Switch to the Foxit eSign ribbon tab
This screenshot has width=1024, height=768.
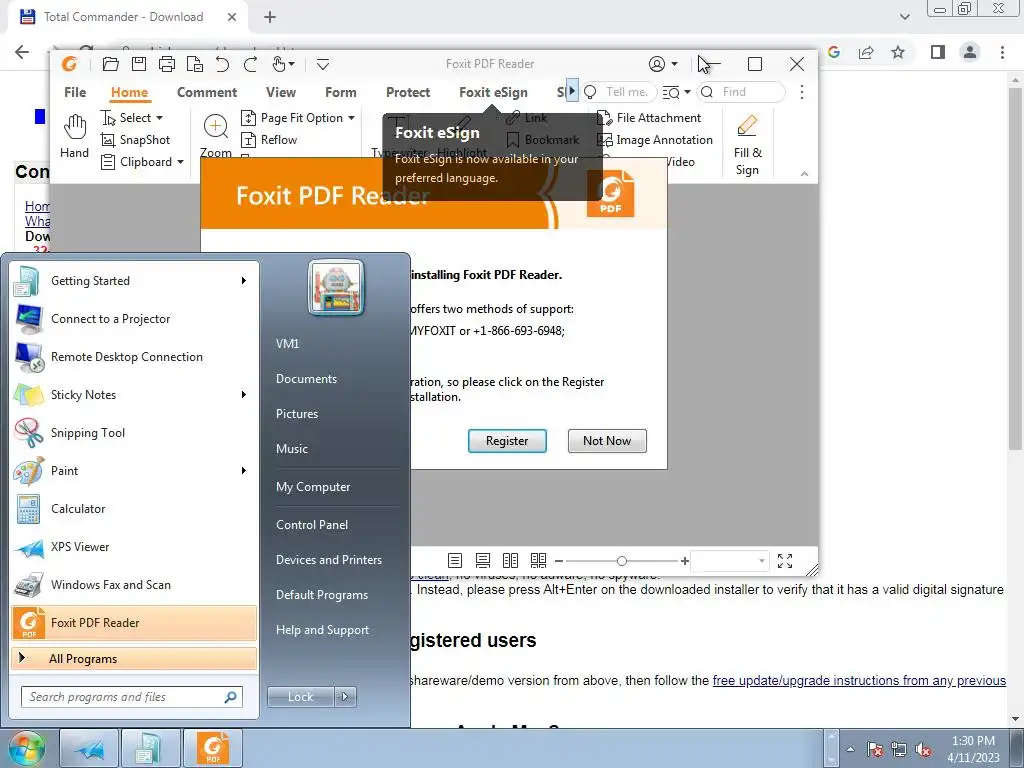click(493, 92)
